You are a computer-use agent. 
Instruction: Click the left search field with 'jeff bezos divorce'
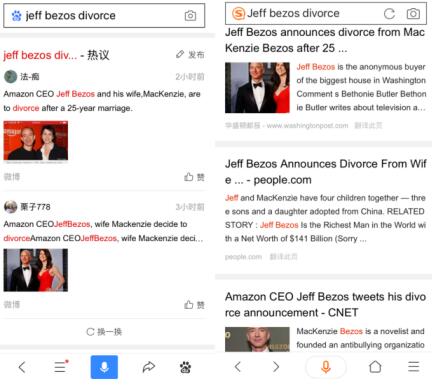pos(104,15)
